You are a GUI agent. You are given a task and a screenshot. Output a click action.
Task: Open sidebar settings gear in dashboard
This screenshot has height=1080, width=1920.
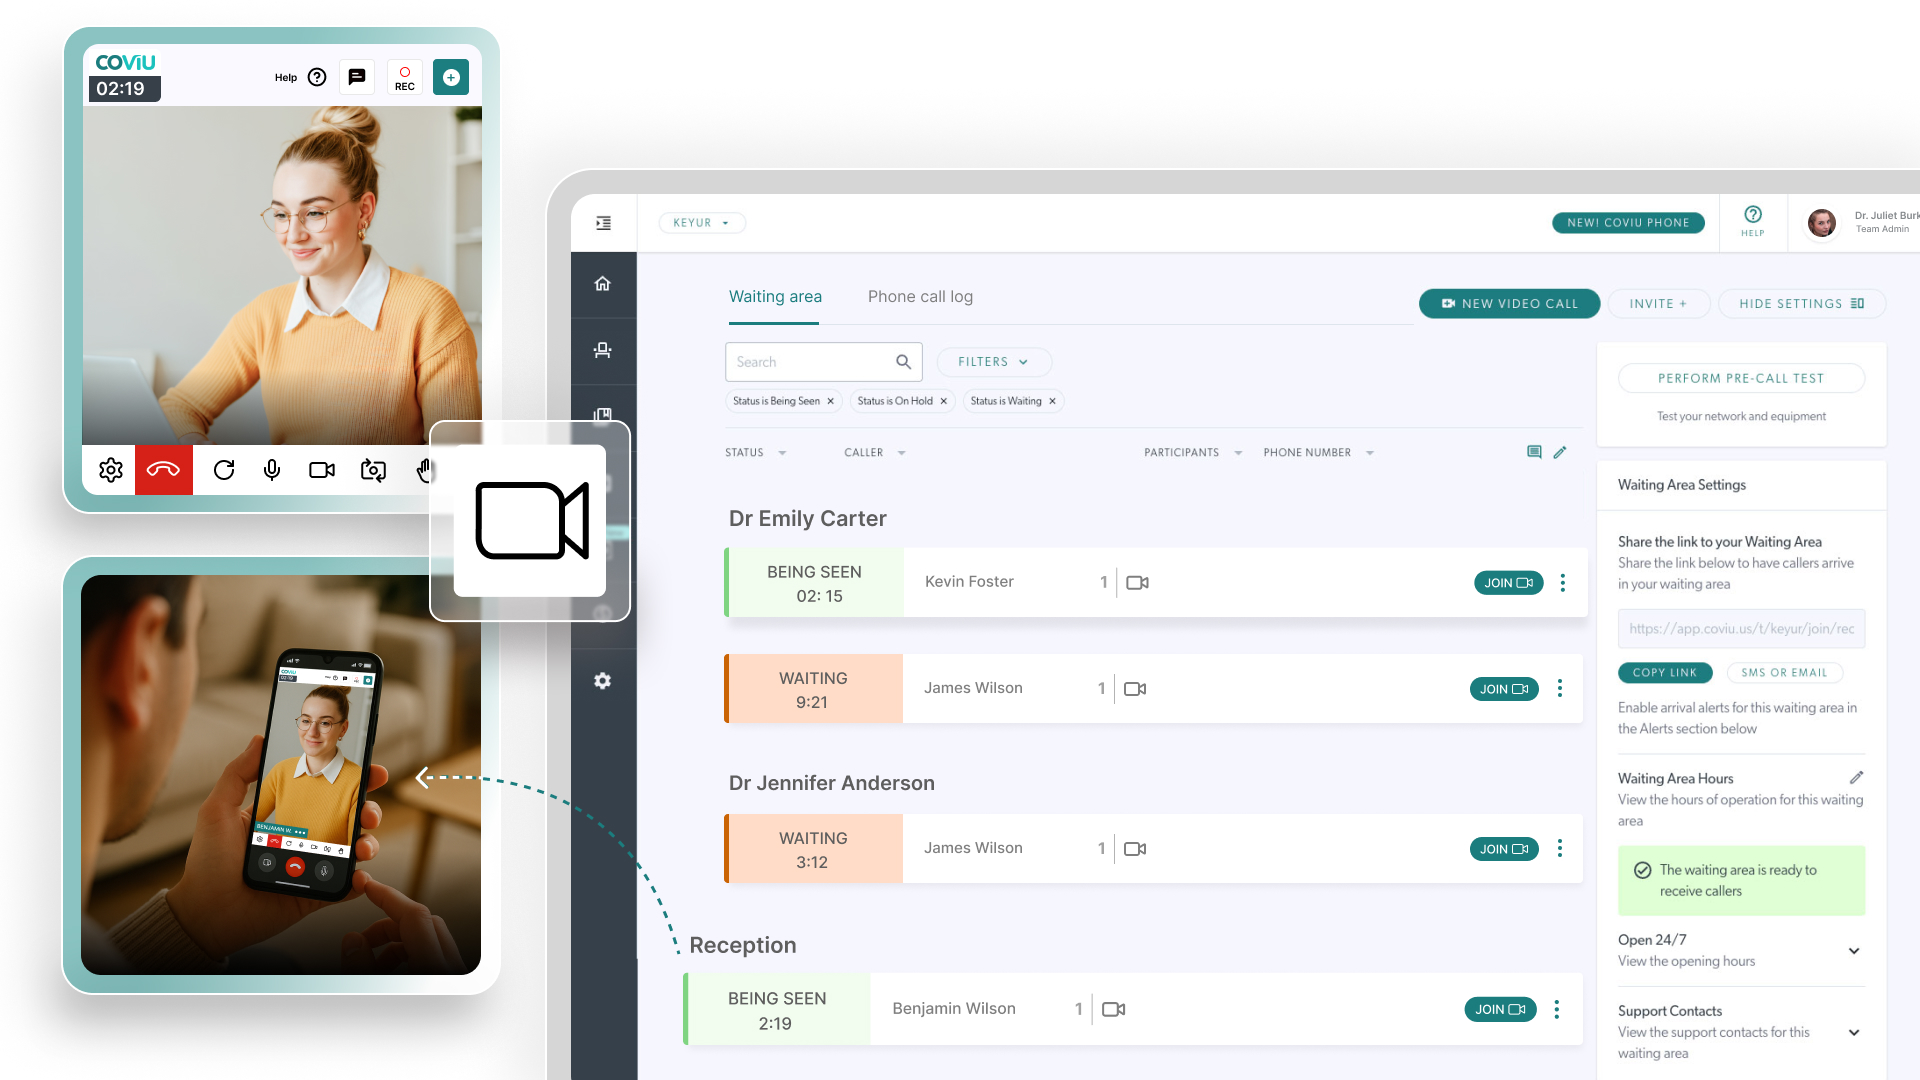602,681
